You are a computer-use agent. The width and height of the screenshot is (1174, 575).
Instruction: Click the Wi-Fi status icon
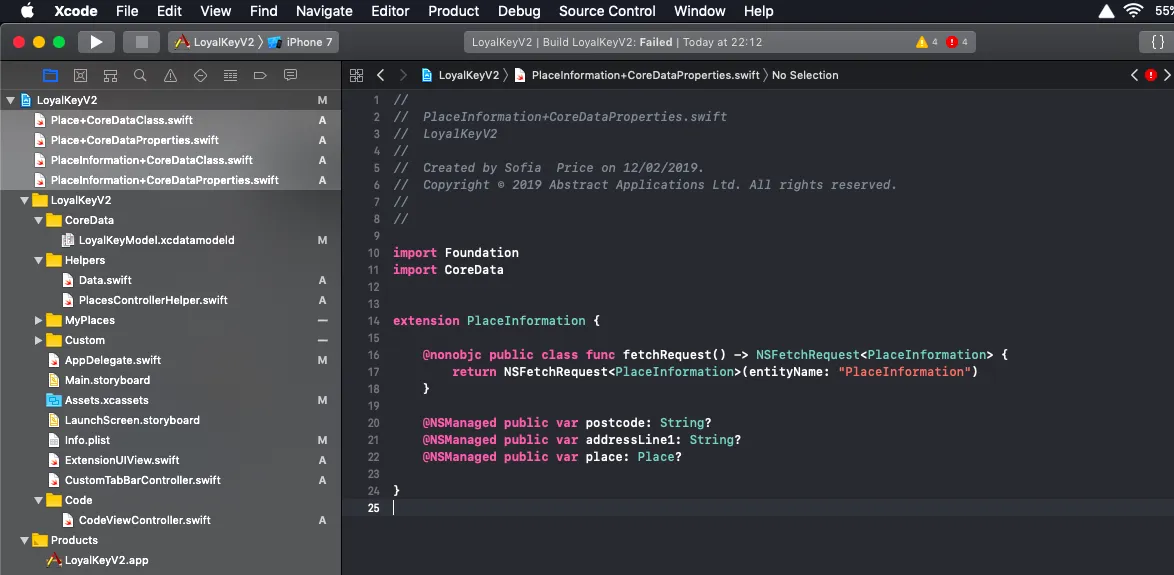point(1134,10)
